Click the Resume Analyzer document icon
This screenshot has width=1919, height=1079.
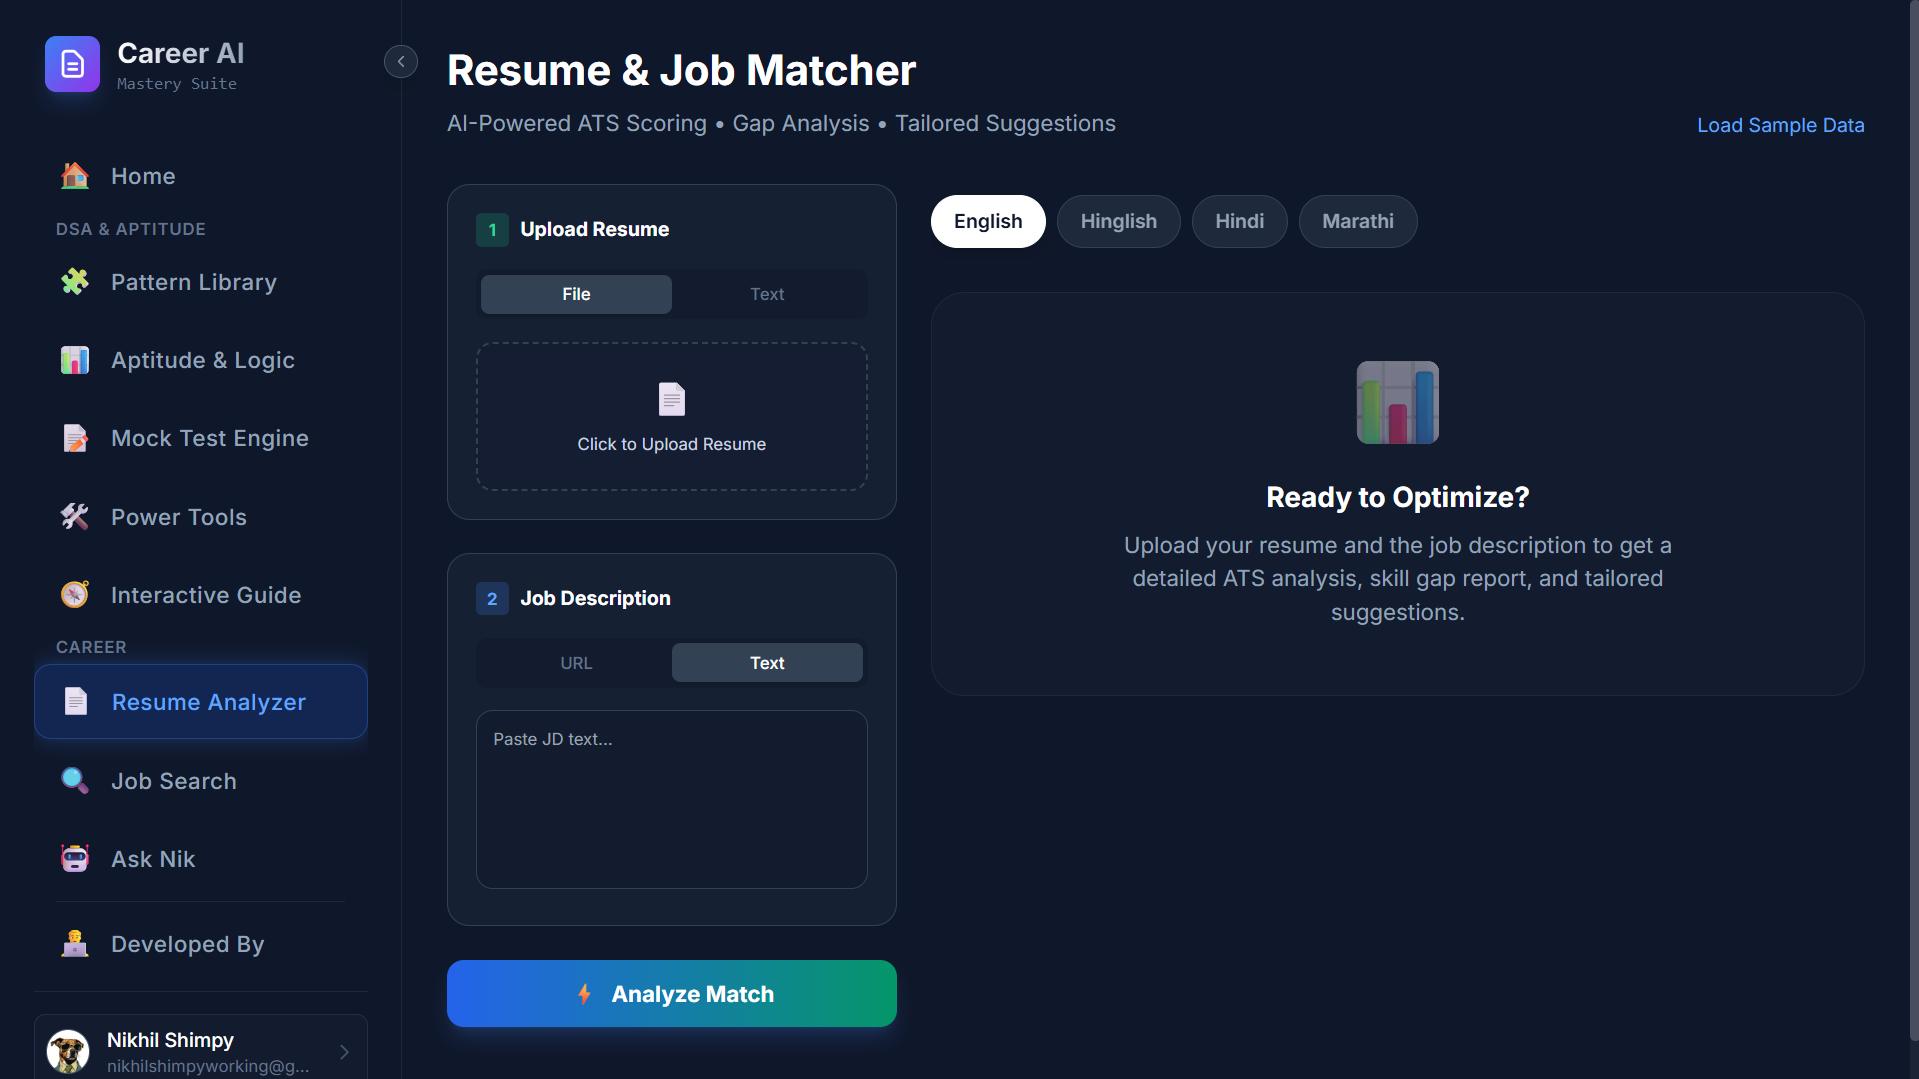[x=76, y=701]
